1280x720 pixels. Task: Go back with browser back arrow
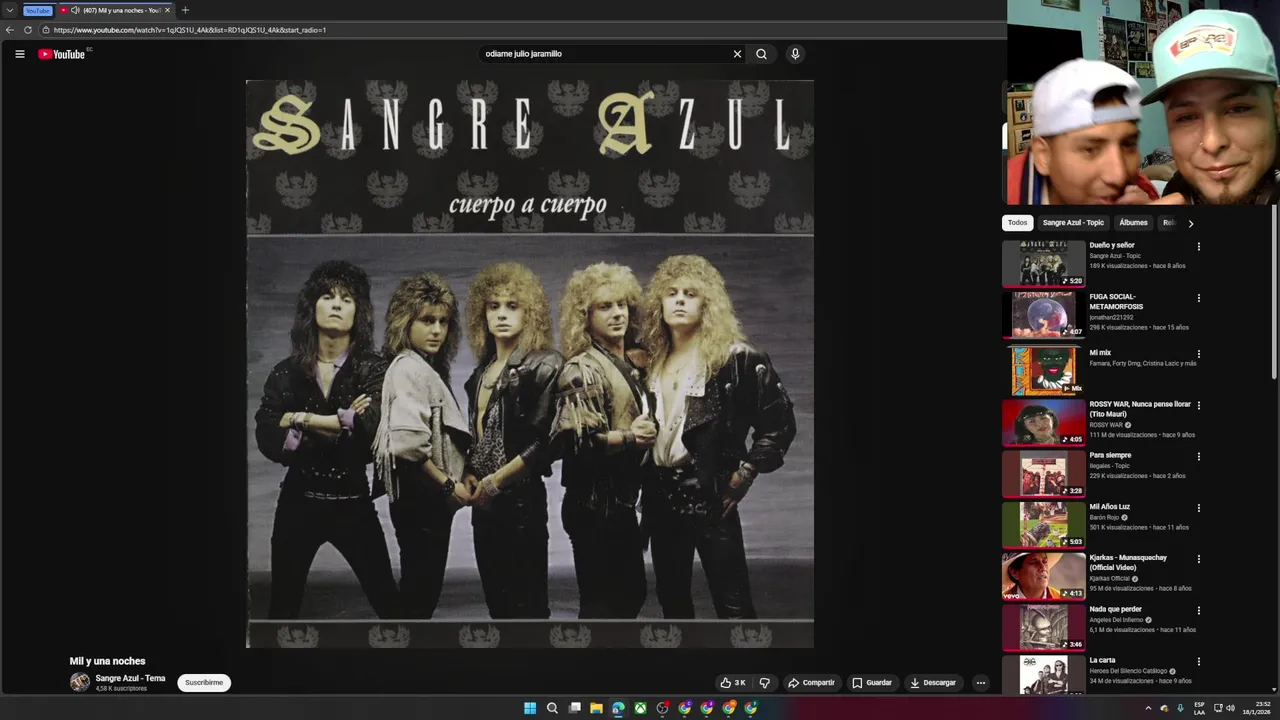pyautogui.click(x=11, y=30)
